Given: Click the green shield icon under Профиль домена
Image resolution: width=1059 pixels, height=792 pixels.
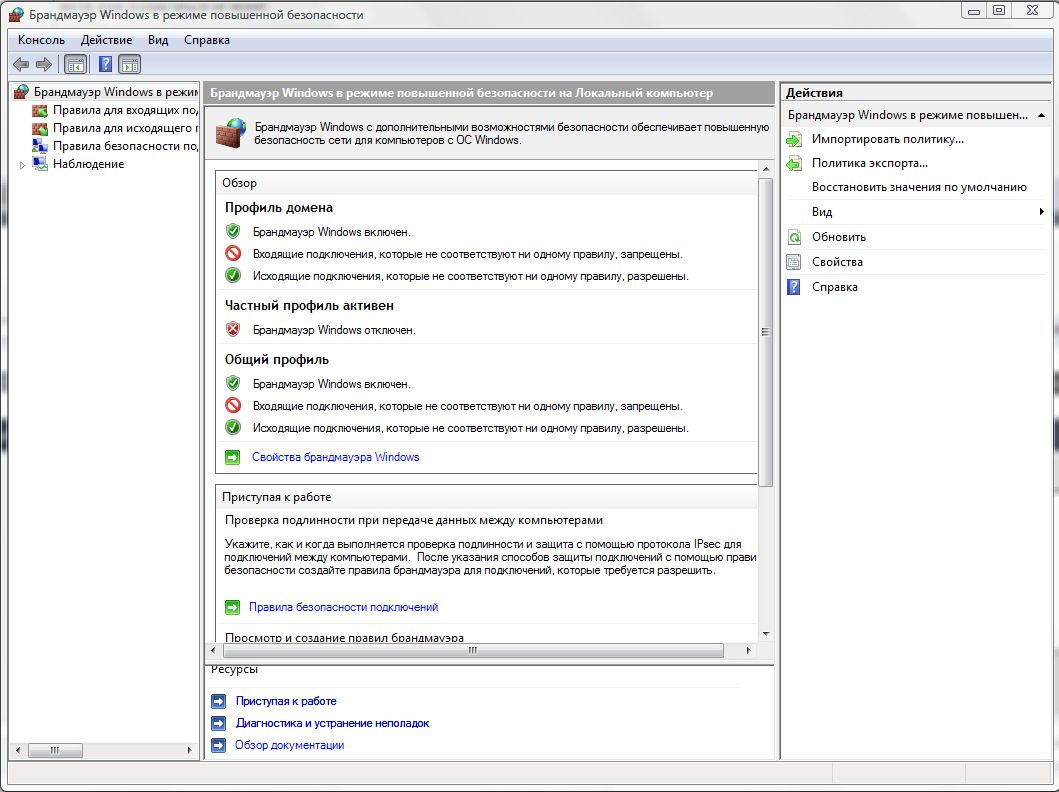Looking at the screenshot, I should [233, 232].
